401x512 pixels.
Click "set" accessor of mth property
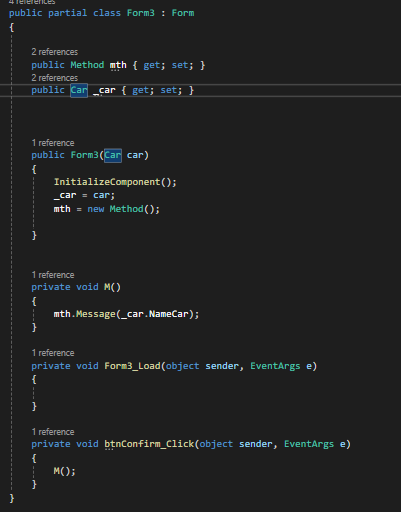click(x=181, y=65)
